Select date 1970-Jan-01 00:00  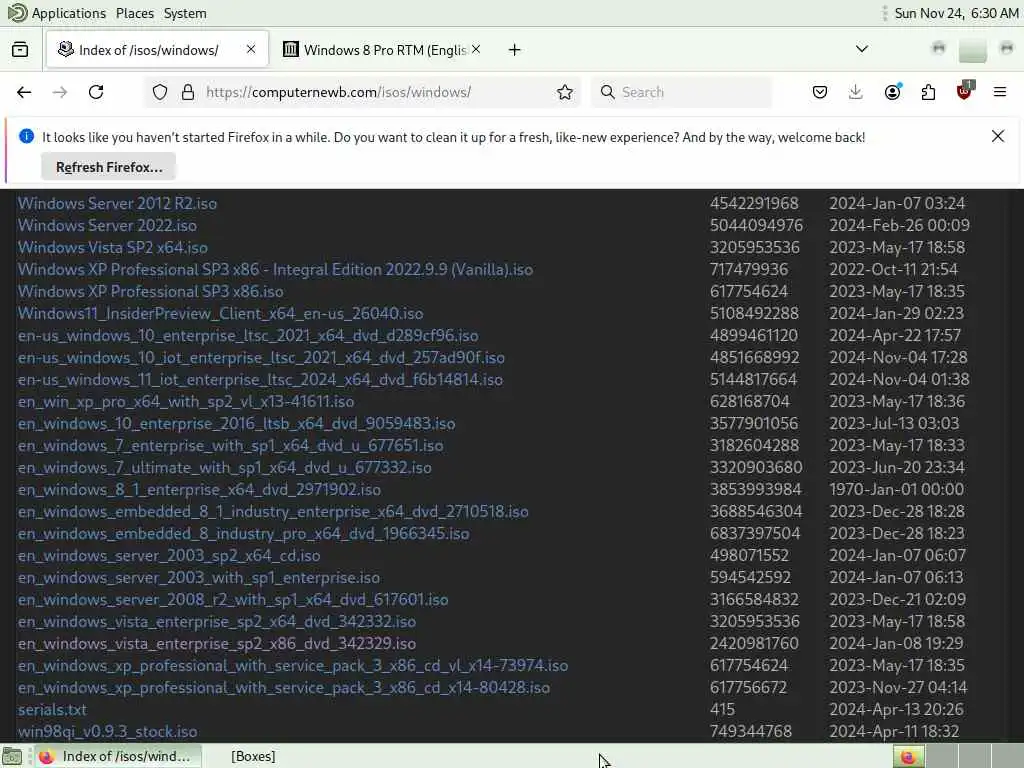pos(896,489)
